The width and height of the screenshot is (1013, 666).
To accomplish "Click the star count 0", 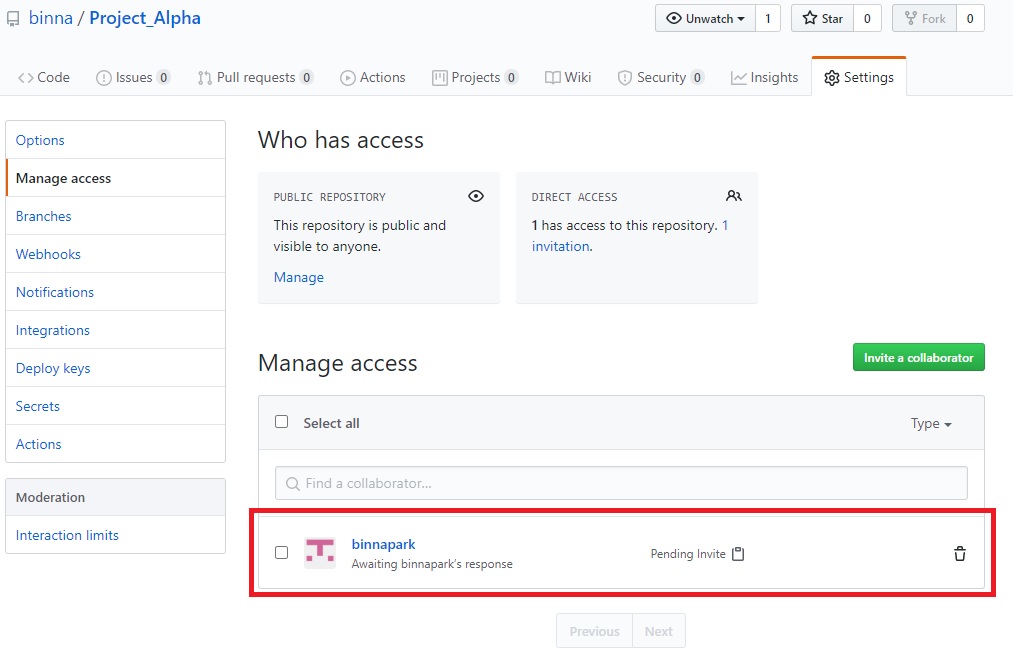I will click(868, 19).
